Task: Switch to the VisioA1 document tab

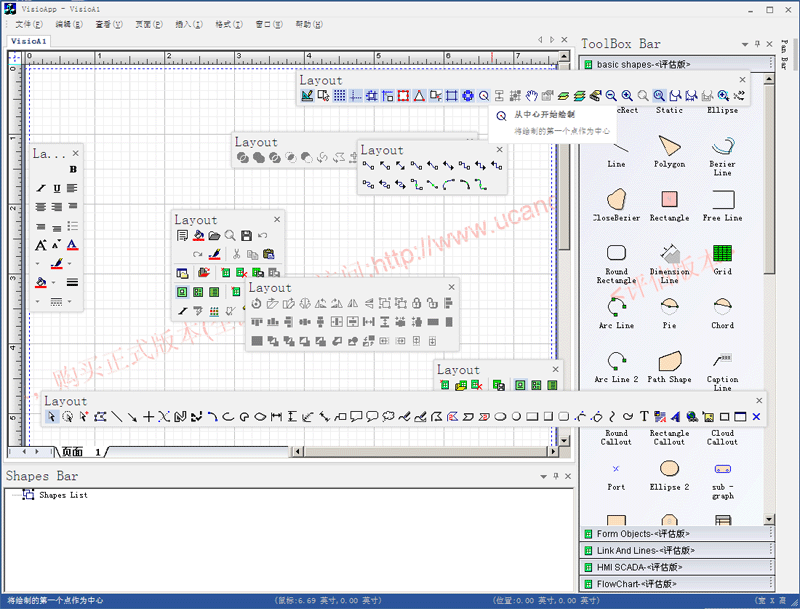Action: point(29,42)
